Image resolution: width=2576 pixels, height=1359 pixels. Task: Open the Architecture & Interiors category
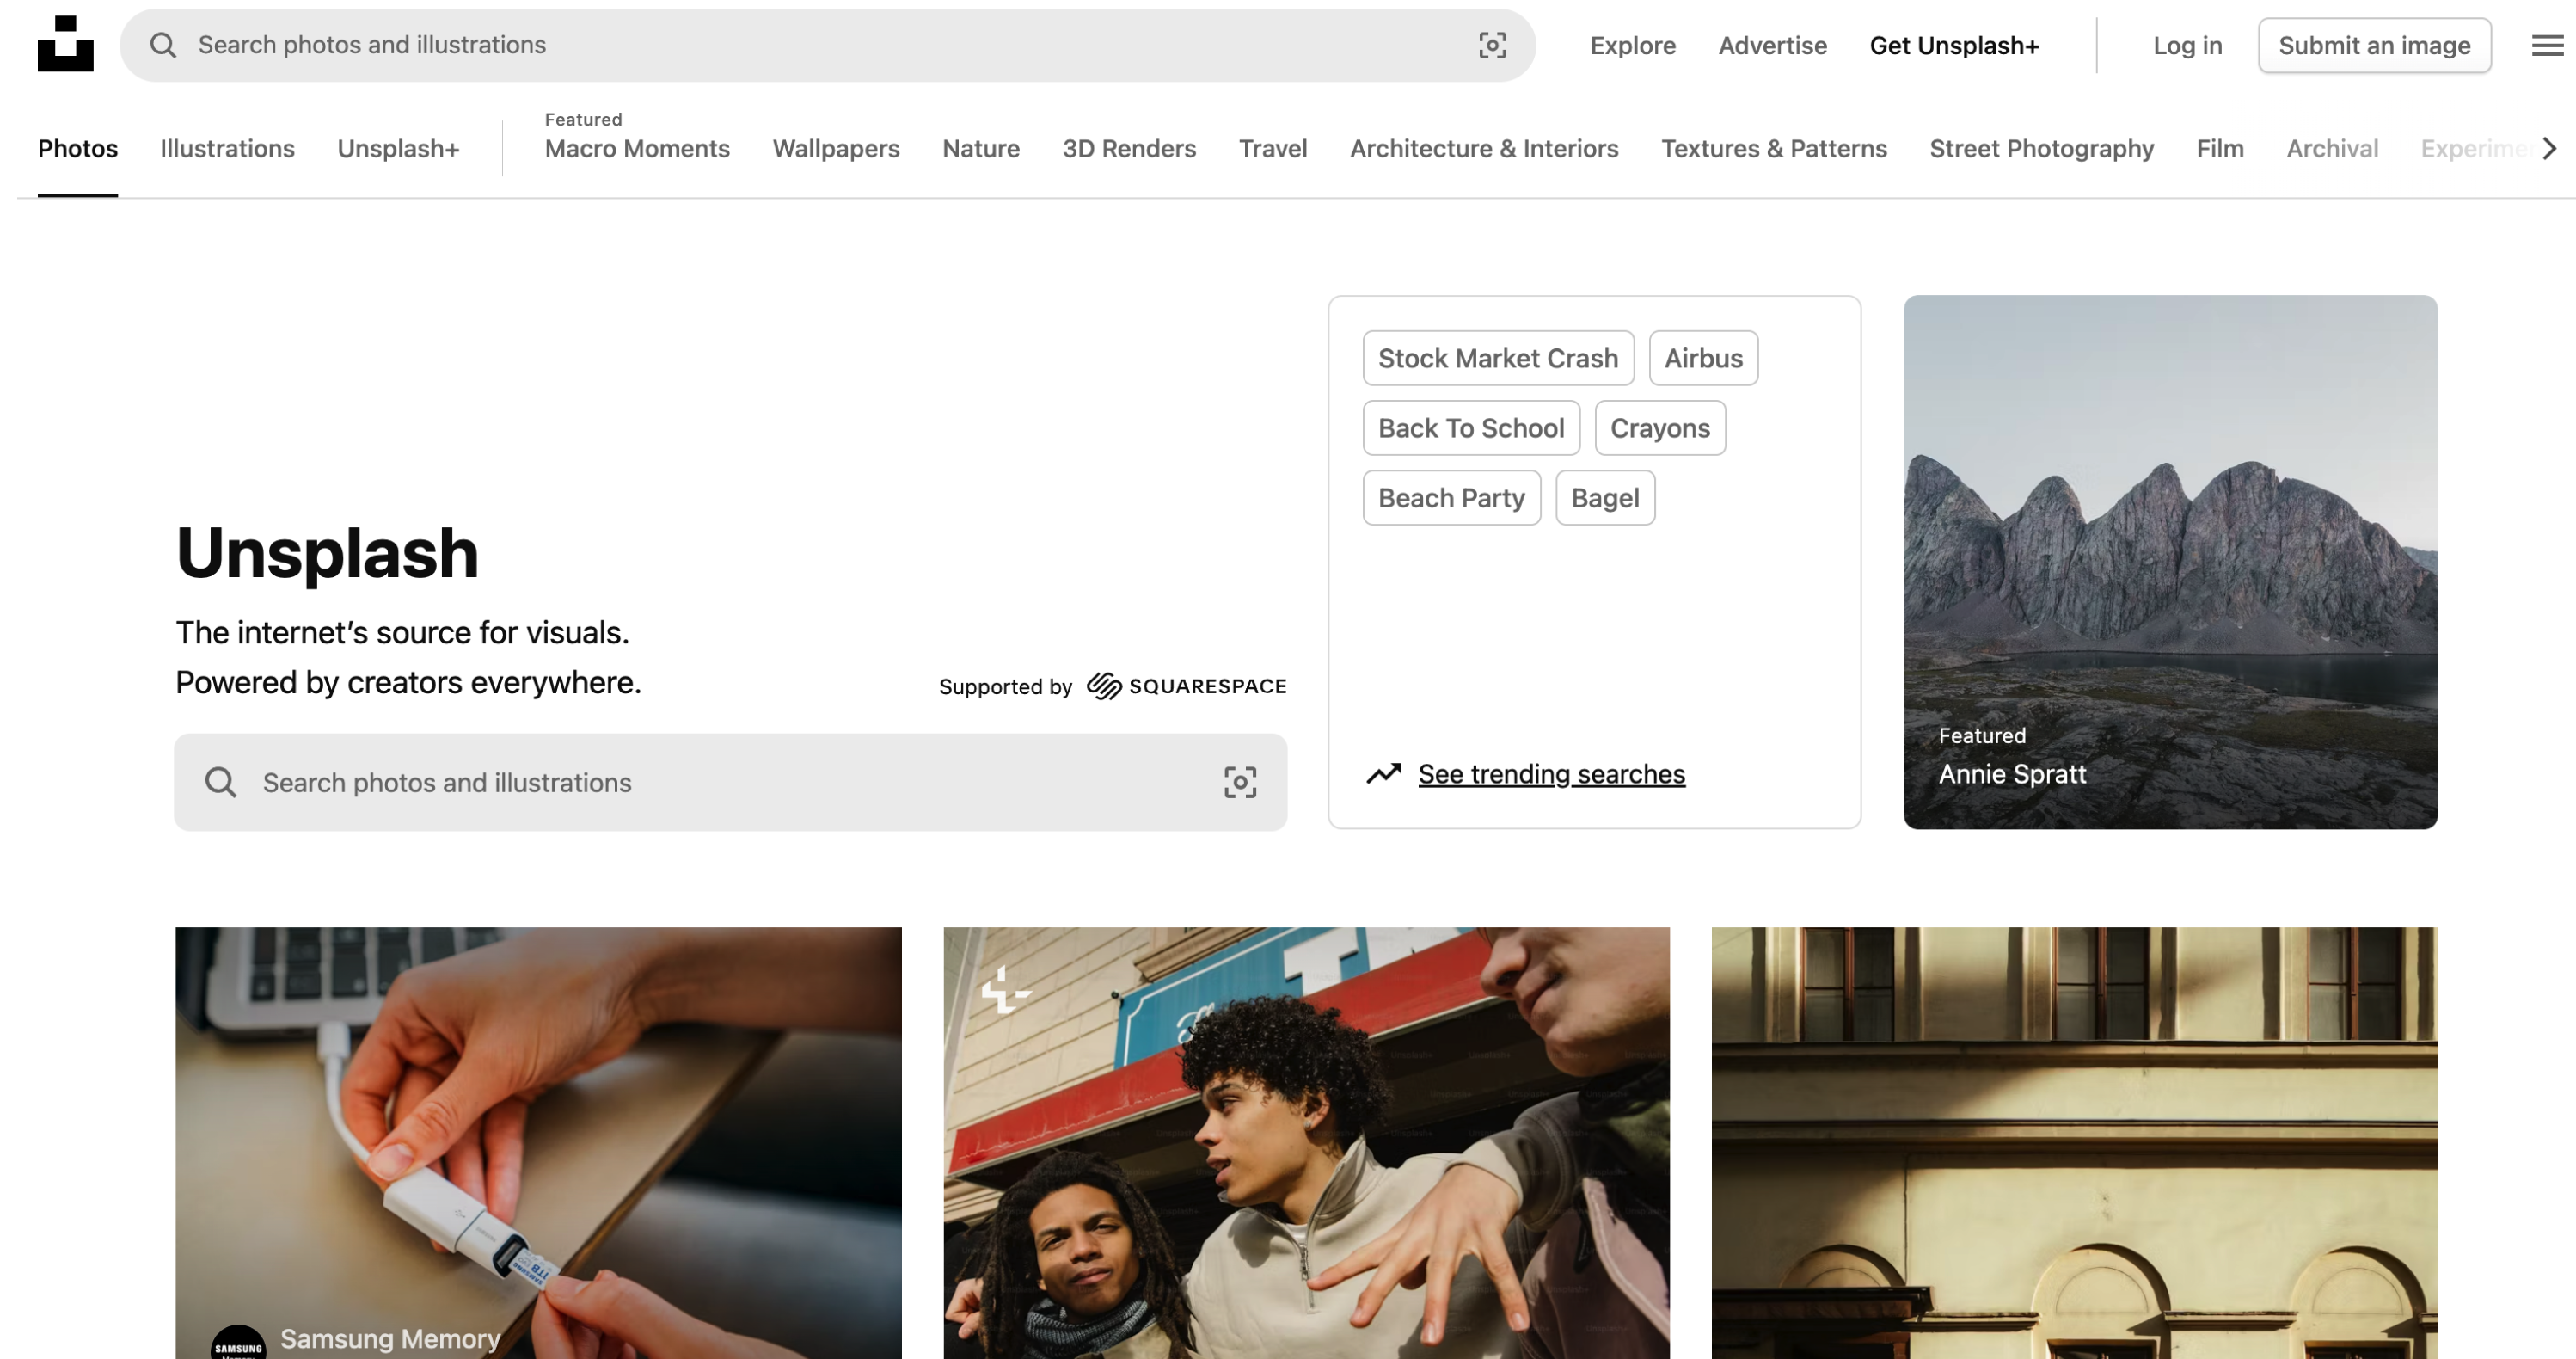tap(1484, 148)
